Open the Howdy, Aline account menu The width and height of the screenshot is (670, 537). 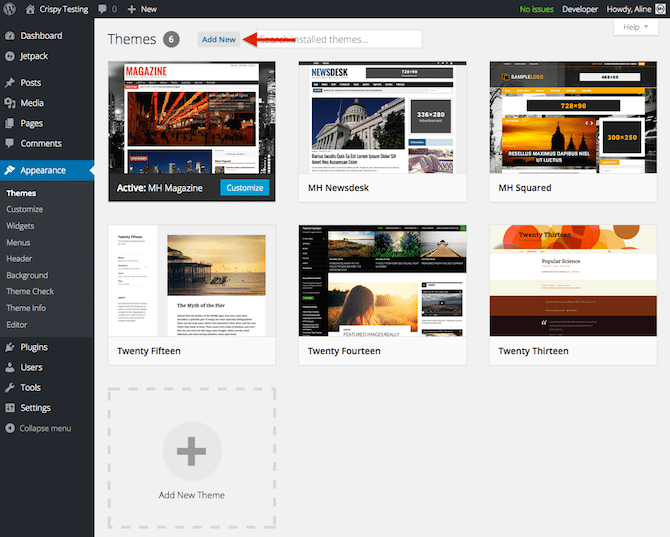(x=635, y=9)
